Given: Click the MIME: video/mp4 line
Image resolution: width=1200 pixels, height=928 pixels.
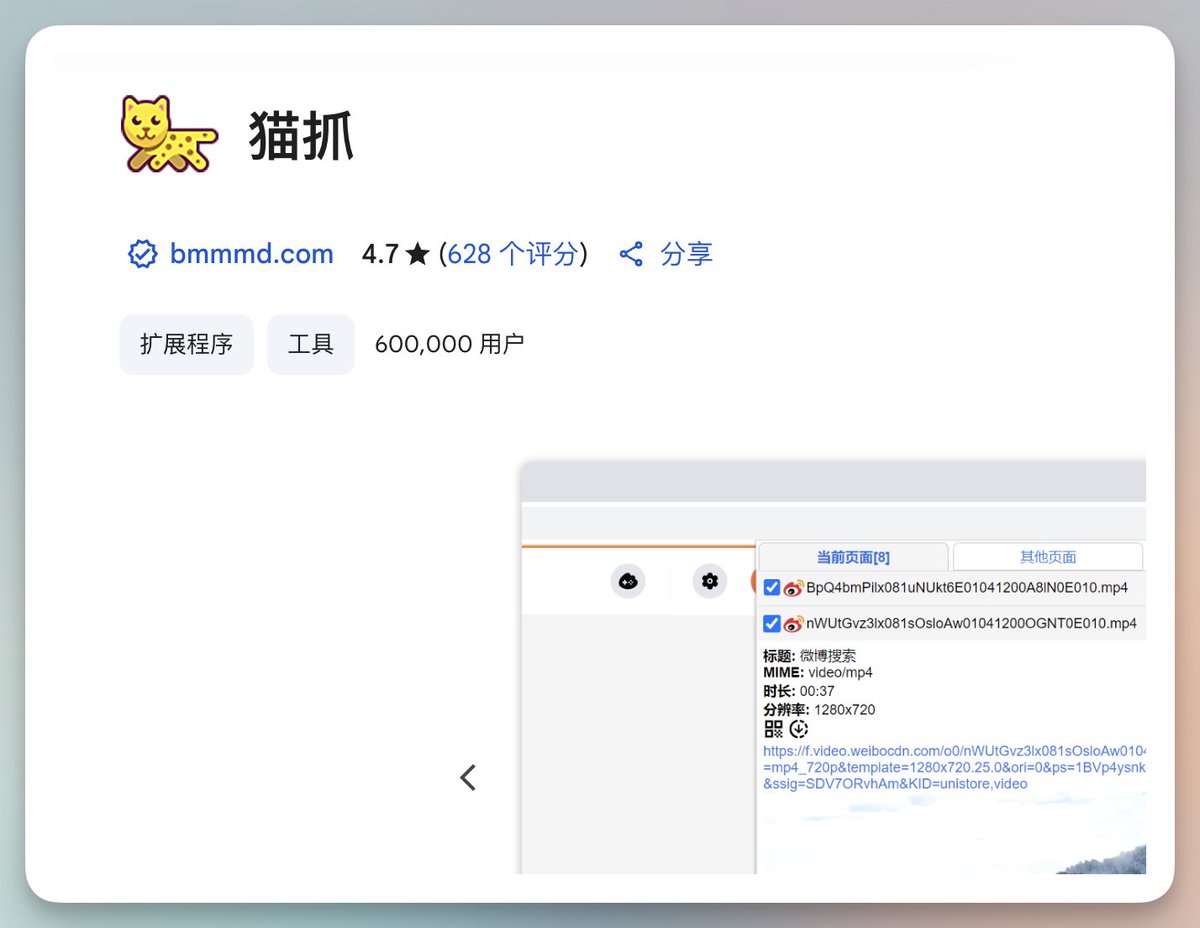Looking at the screenshot, I should 818,673.
